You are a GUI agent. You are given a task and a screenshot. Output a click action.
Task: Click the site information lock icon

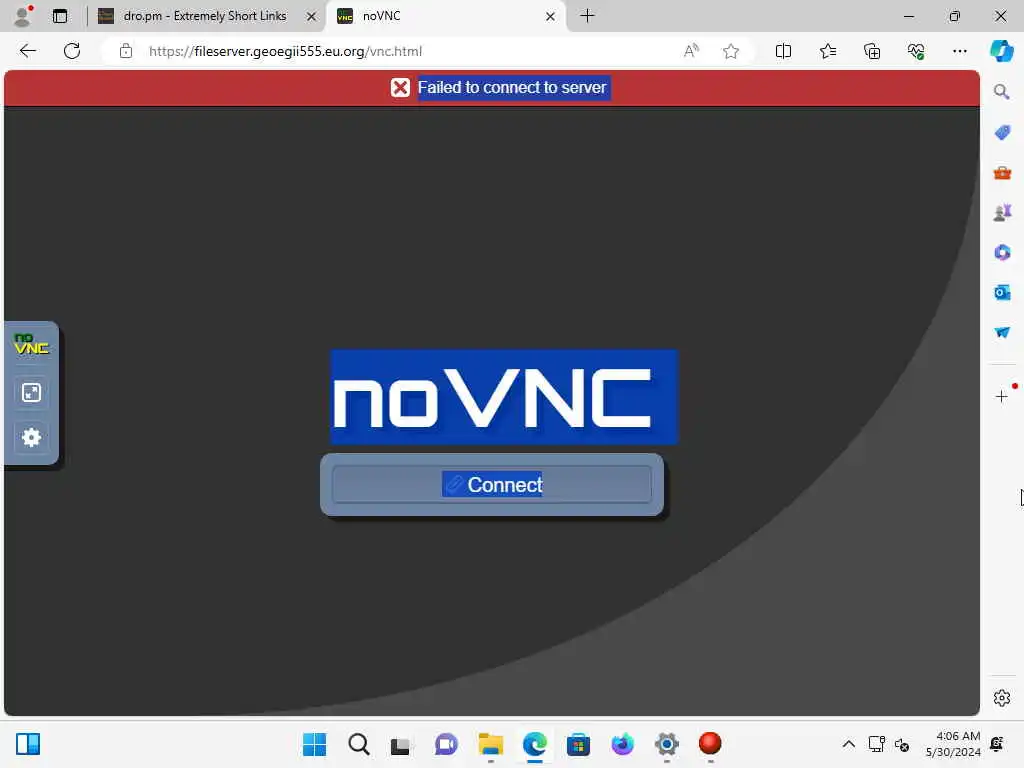pyautogui.click(x=126, y=51)
